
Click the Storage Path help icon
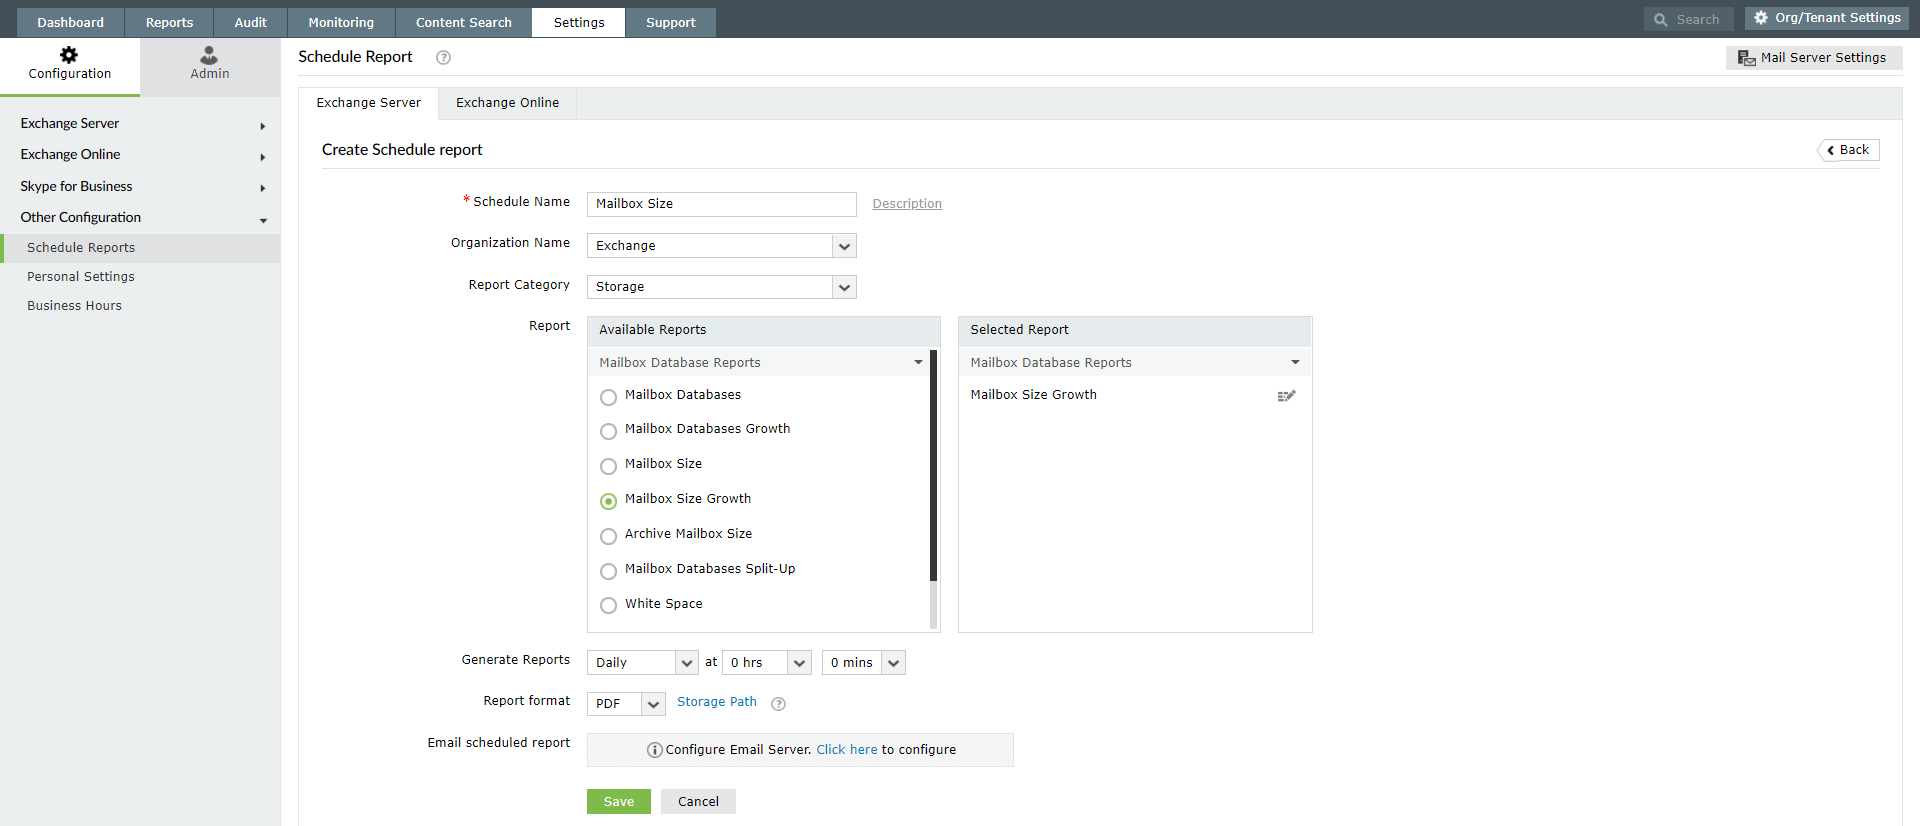778,704
